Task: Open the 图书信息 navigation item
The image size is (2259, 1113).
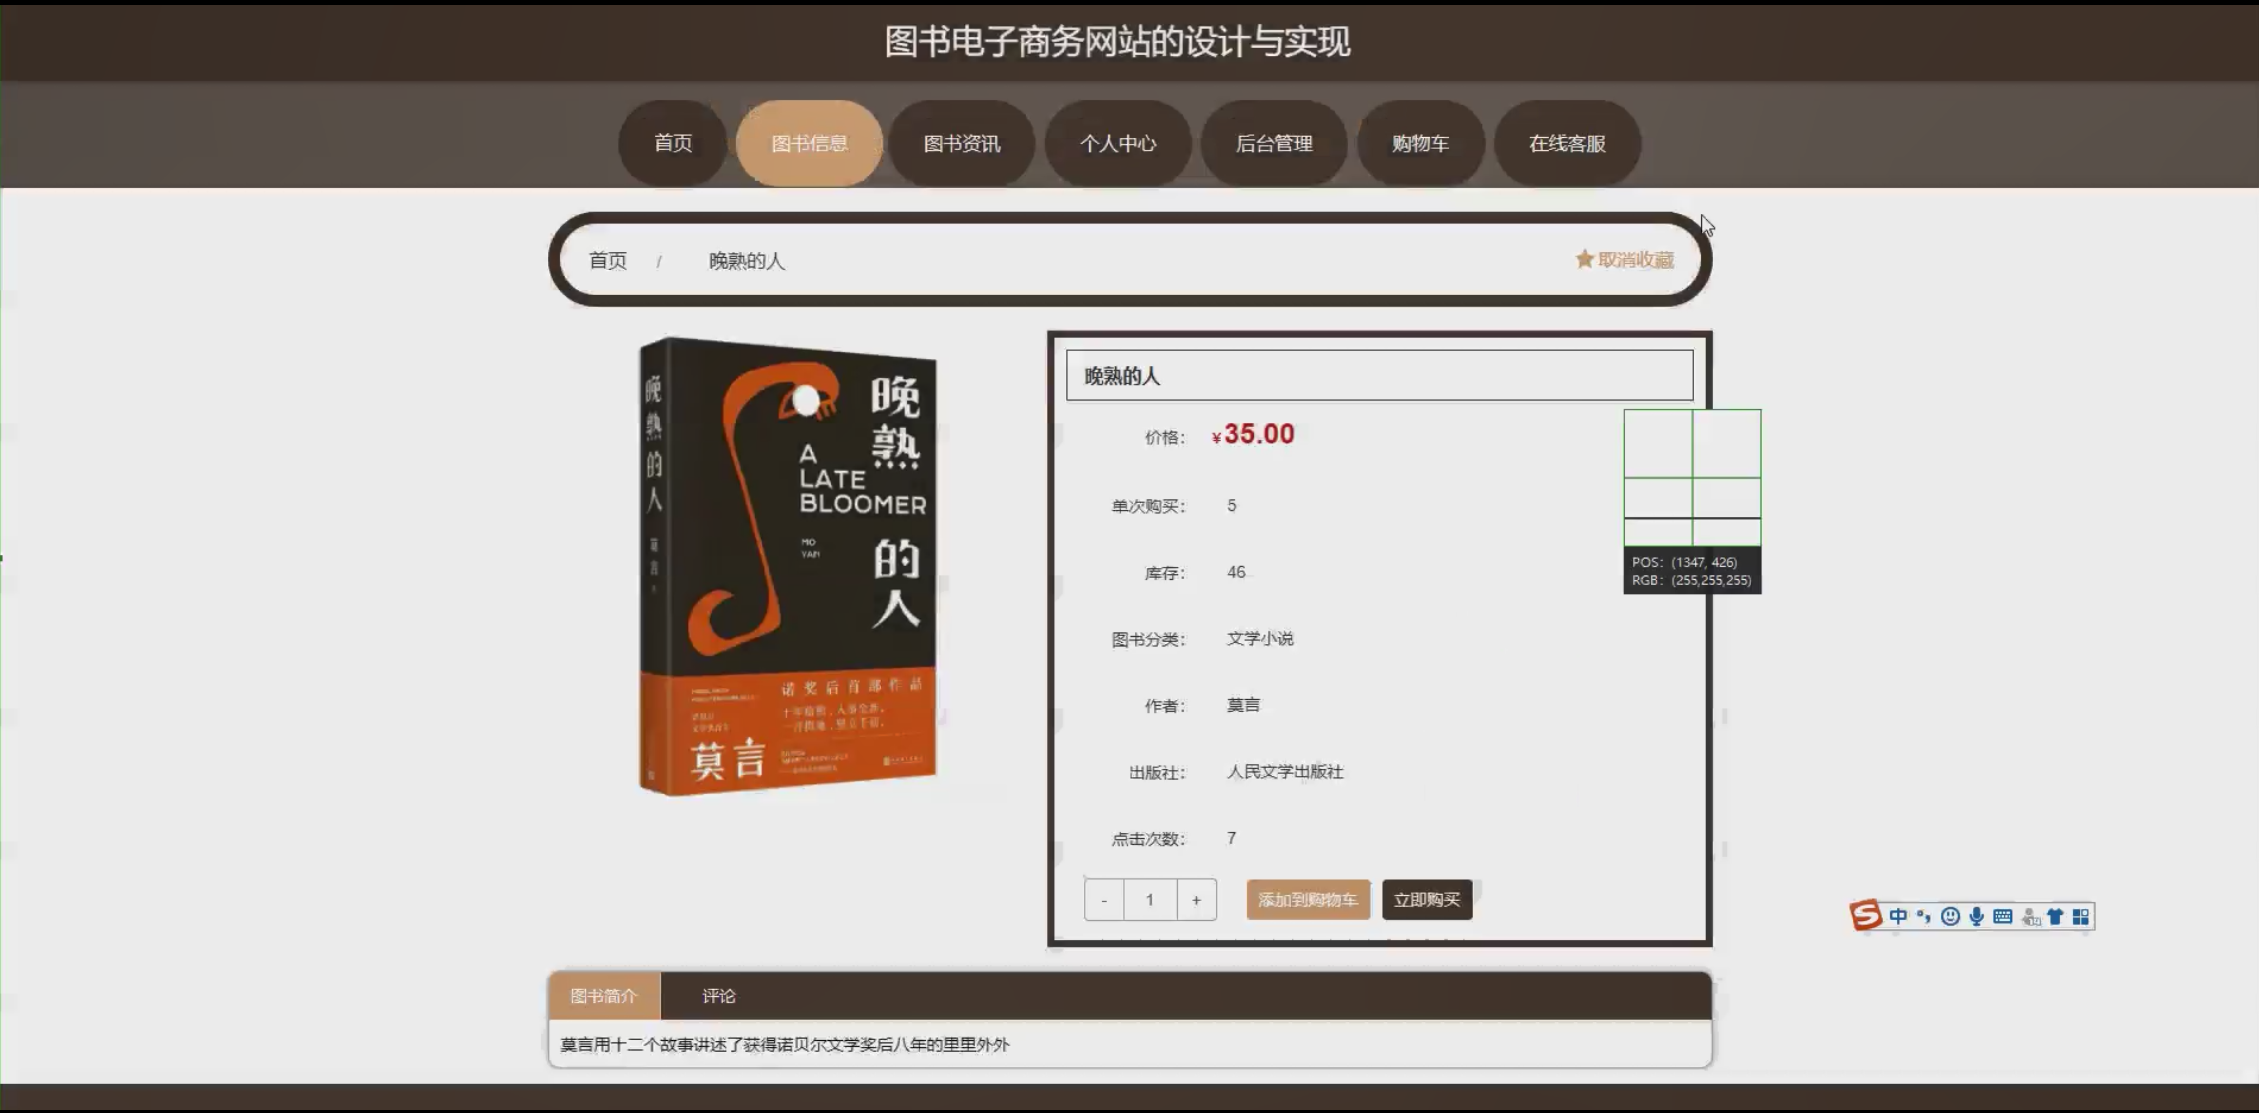Action: tap(809, 143)
